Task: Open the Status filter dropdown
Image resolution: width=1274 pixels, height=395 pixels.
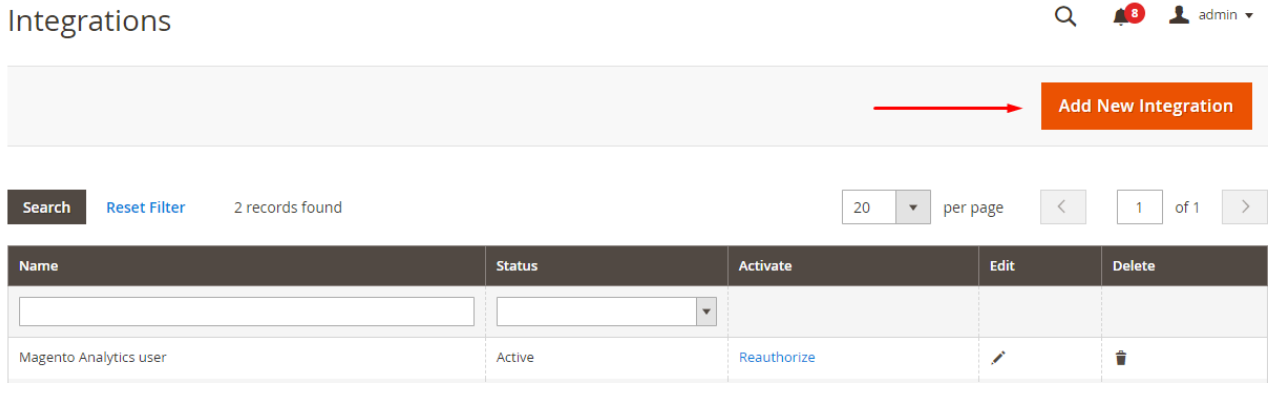Action: (607, 312)
